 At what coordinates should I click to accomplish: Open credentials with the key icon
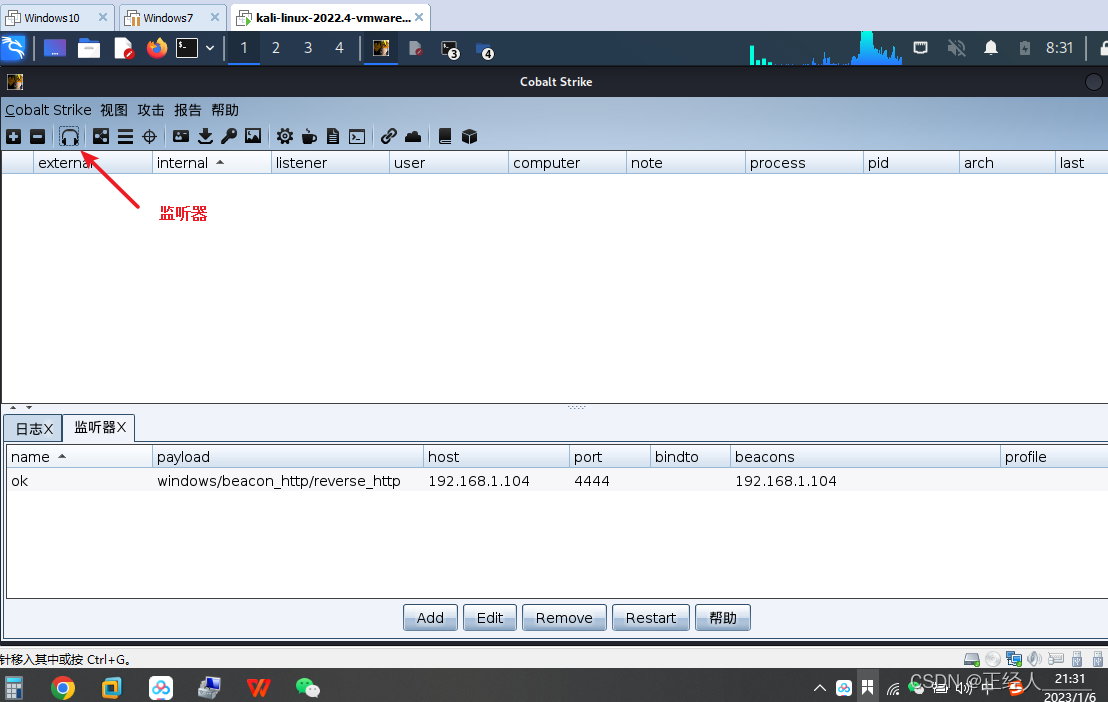click(229, 136)
